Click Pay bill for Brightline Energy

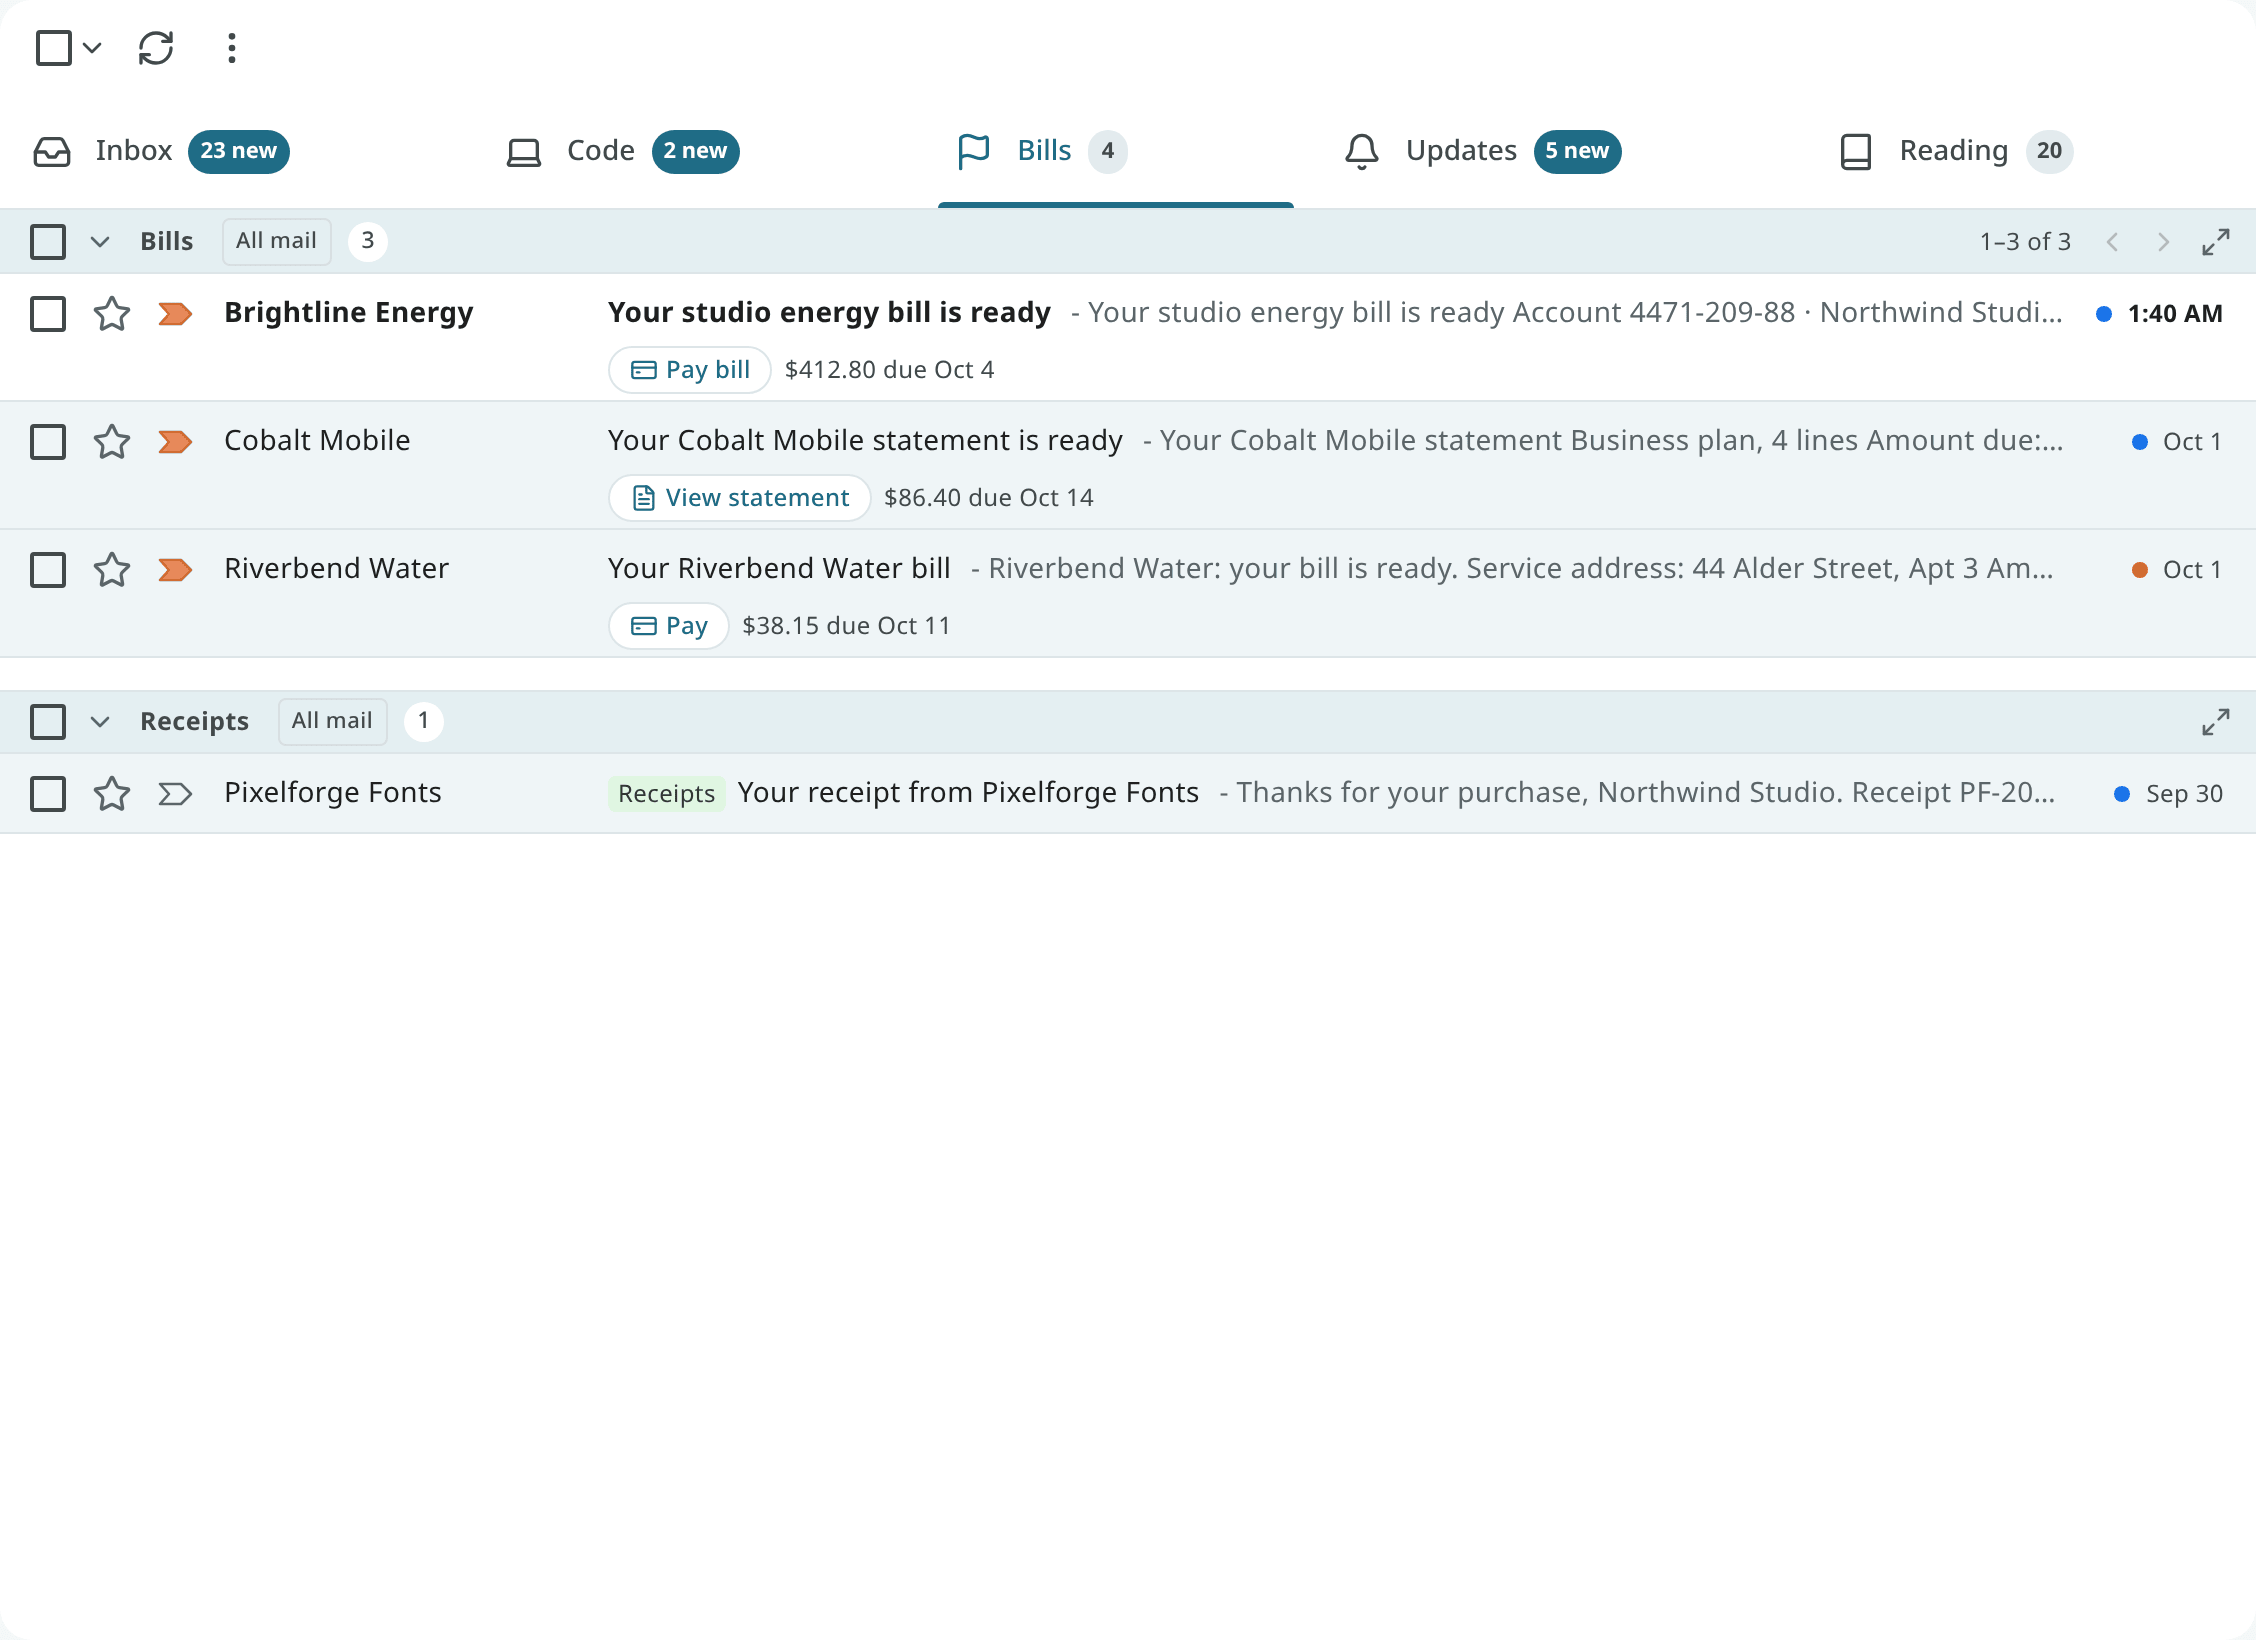click(690, 370)
